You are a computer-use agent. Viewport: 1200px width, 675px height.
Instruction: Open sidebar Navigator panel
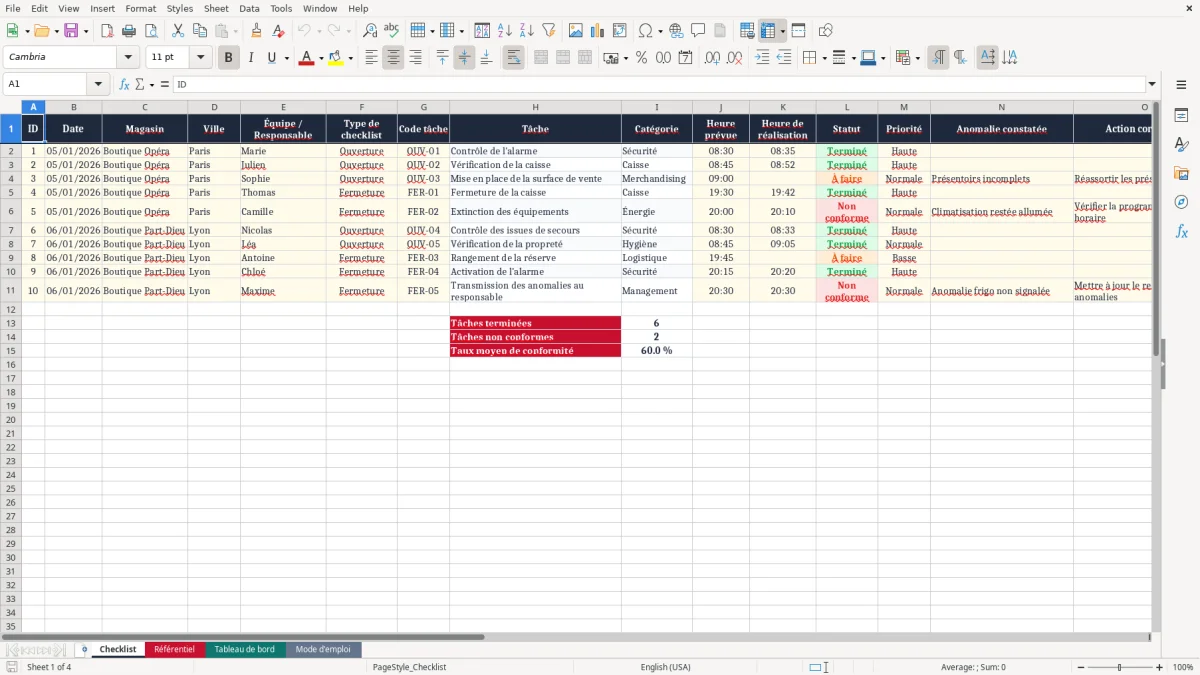[x=1181, y=202]
